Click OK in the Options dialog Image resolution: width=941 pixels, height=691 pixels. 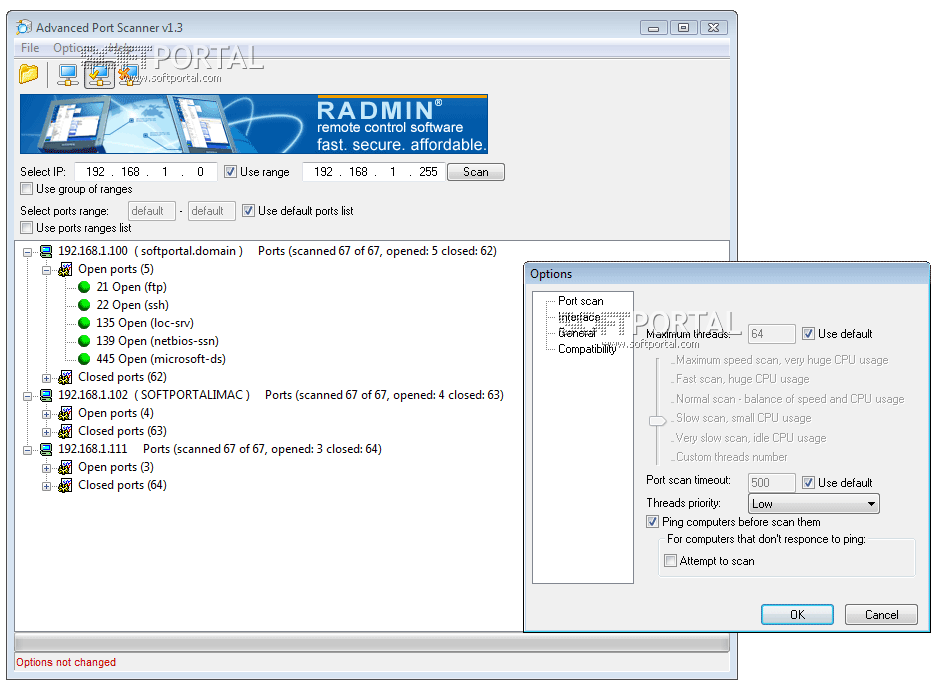point(797,614)
